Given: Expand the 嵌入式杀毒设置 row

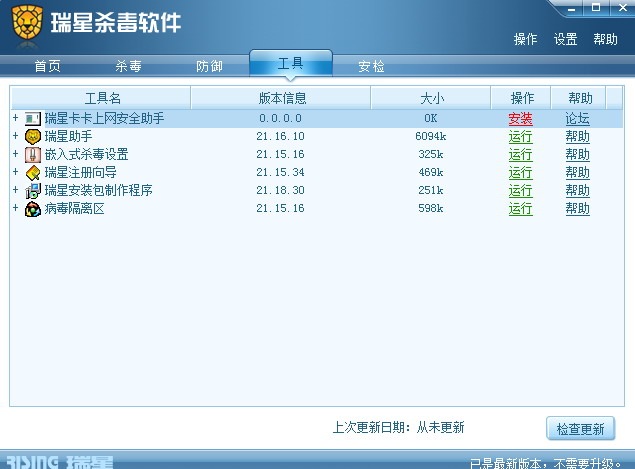Looking at the screenshot, I should [x=15, y=153].
